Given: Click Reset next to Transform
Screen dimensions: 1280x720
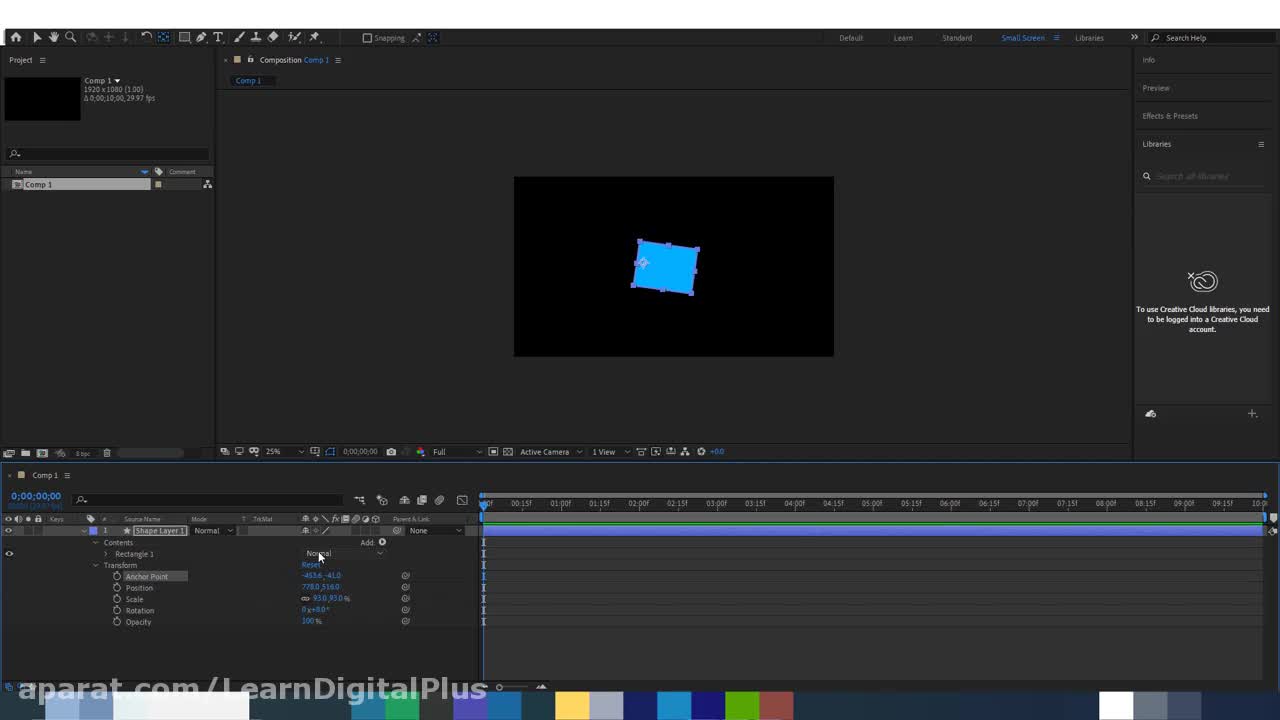Looking at the screenshot, I should click(311, 565).
